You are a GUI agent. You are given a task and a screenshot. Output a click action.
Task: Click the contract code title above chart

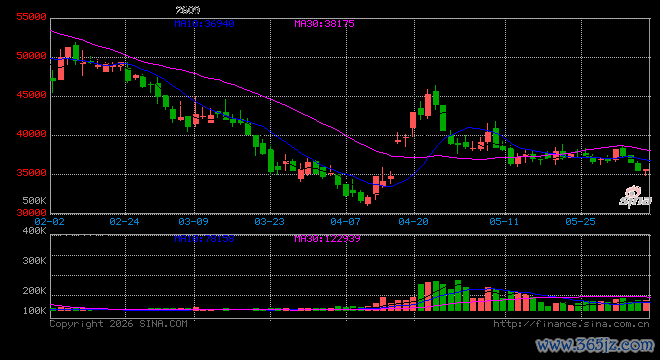pos(188,10)
